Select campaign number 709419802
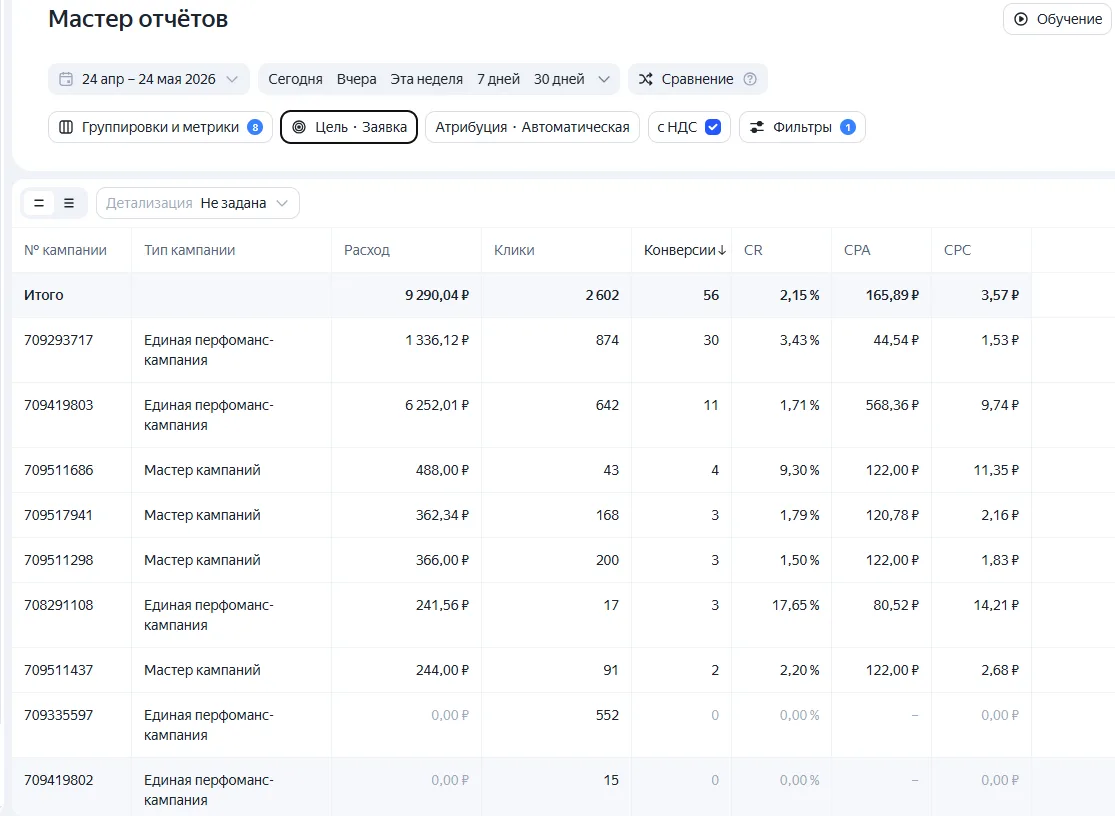The height and width of the screenshot is (816, 1115). [x=58, y=780]
